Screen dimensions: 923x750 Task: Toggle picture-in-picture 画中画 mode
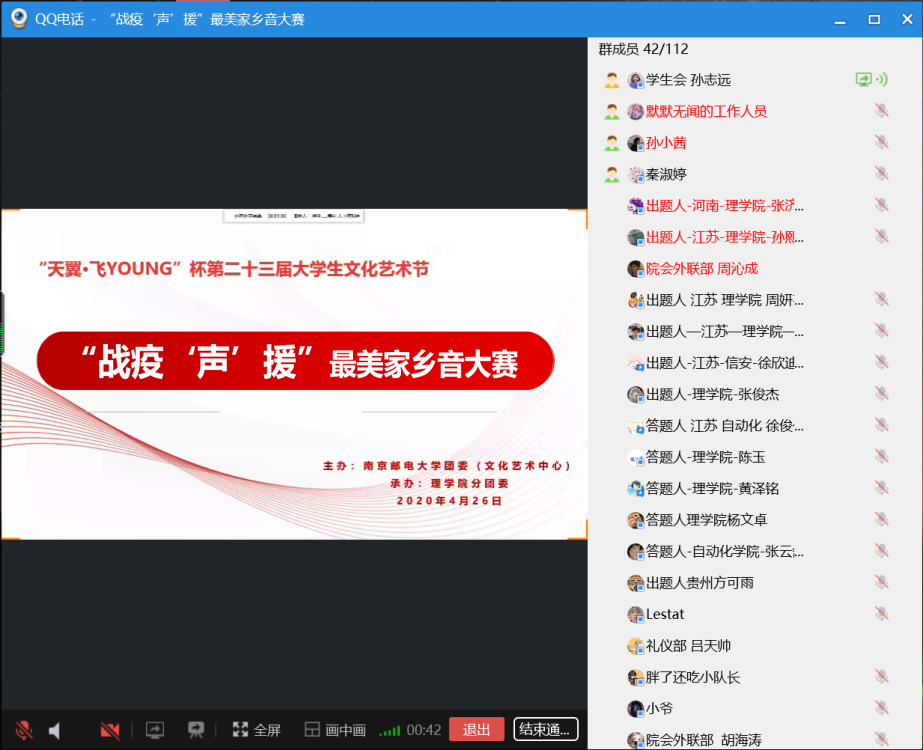pos(335,730)
